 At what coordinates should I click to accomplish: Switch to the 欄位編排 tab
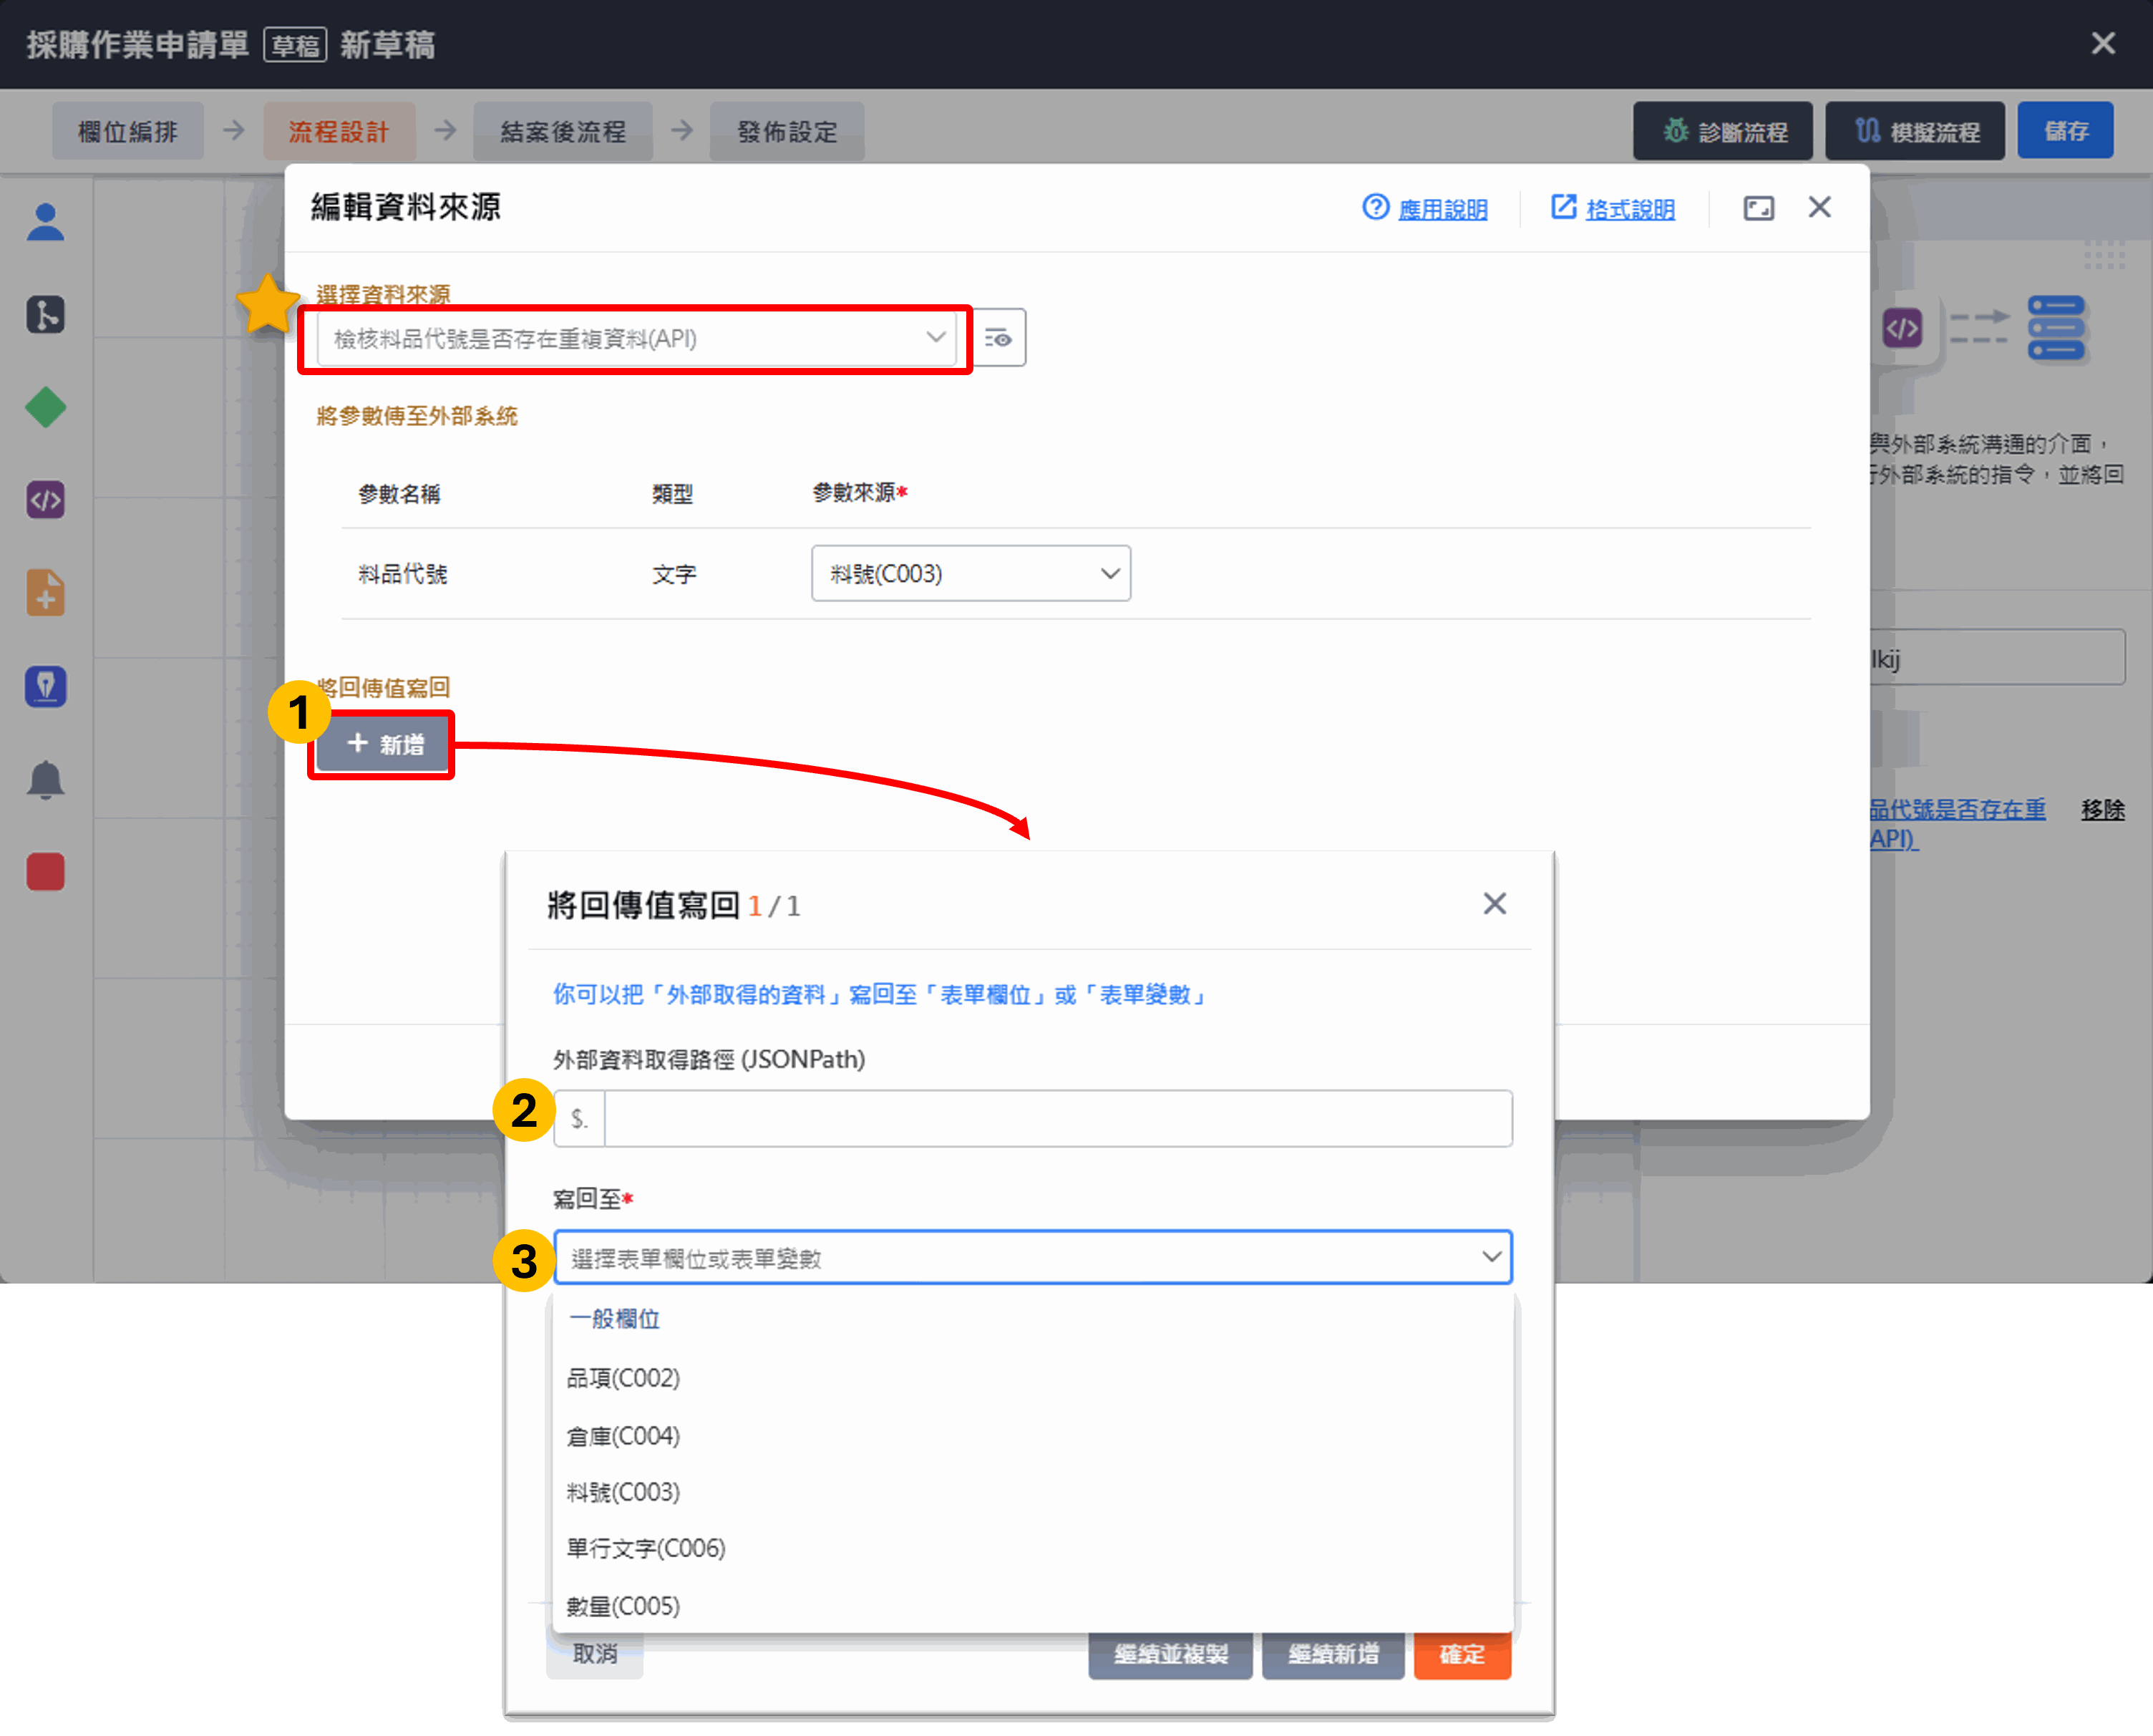tap(128, 131)
